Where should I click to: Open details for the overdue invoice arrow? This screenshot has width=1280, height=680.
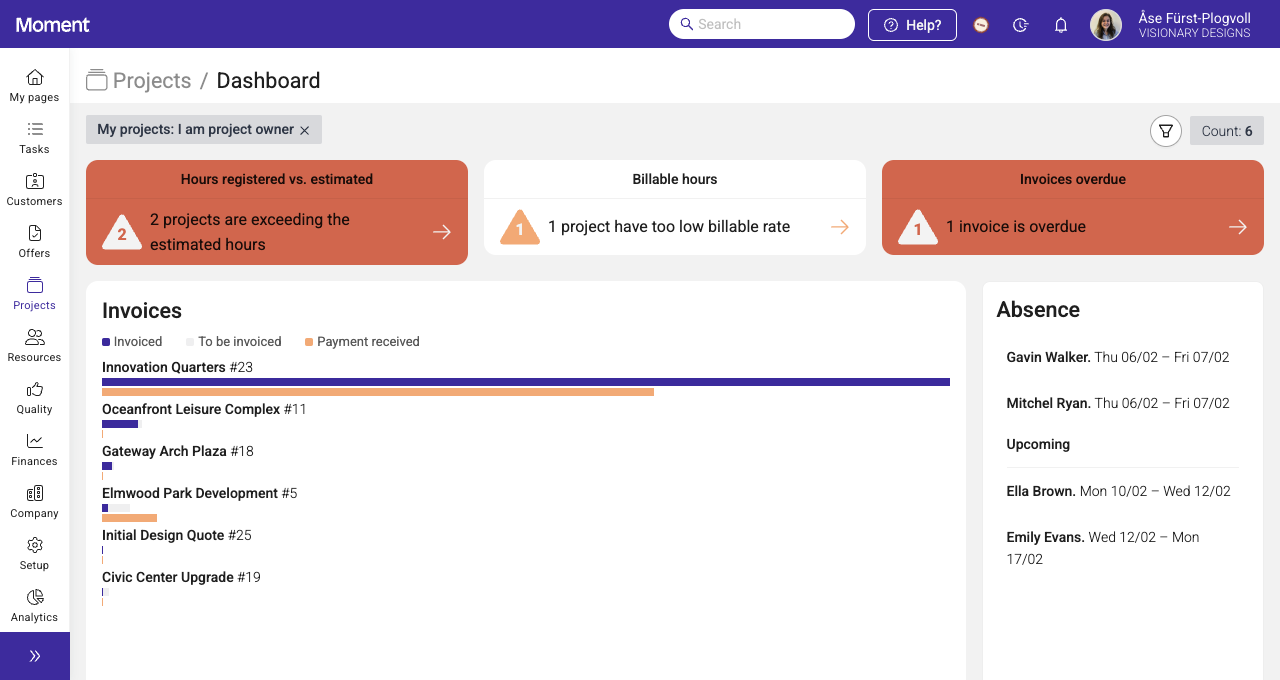[x=1238, y=227]
